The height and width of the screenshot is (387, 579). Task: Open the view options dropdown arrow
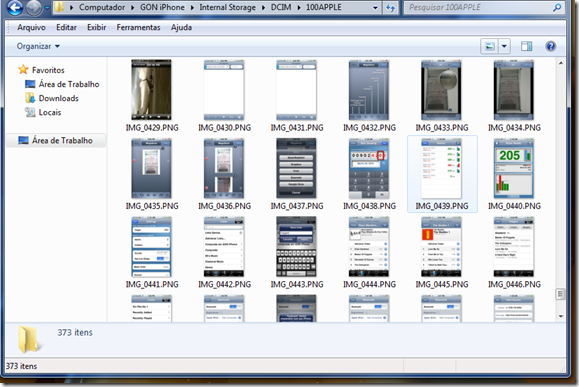504,47
